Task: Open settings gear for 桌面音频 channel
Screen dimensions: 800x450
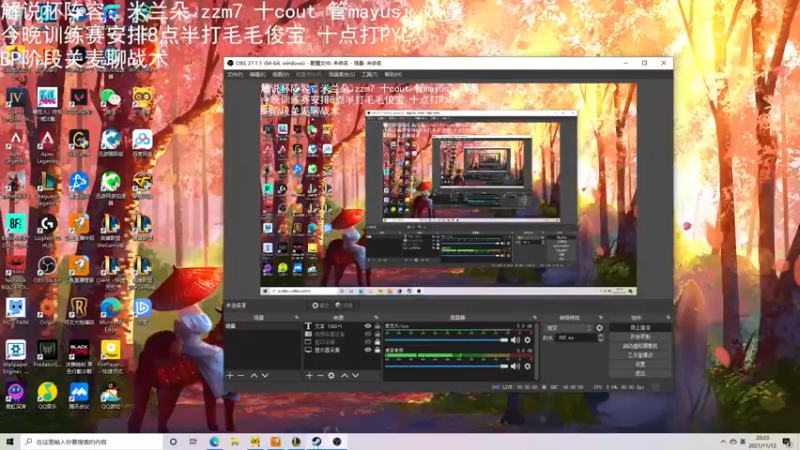Action: (528, 366)
